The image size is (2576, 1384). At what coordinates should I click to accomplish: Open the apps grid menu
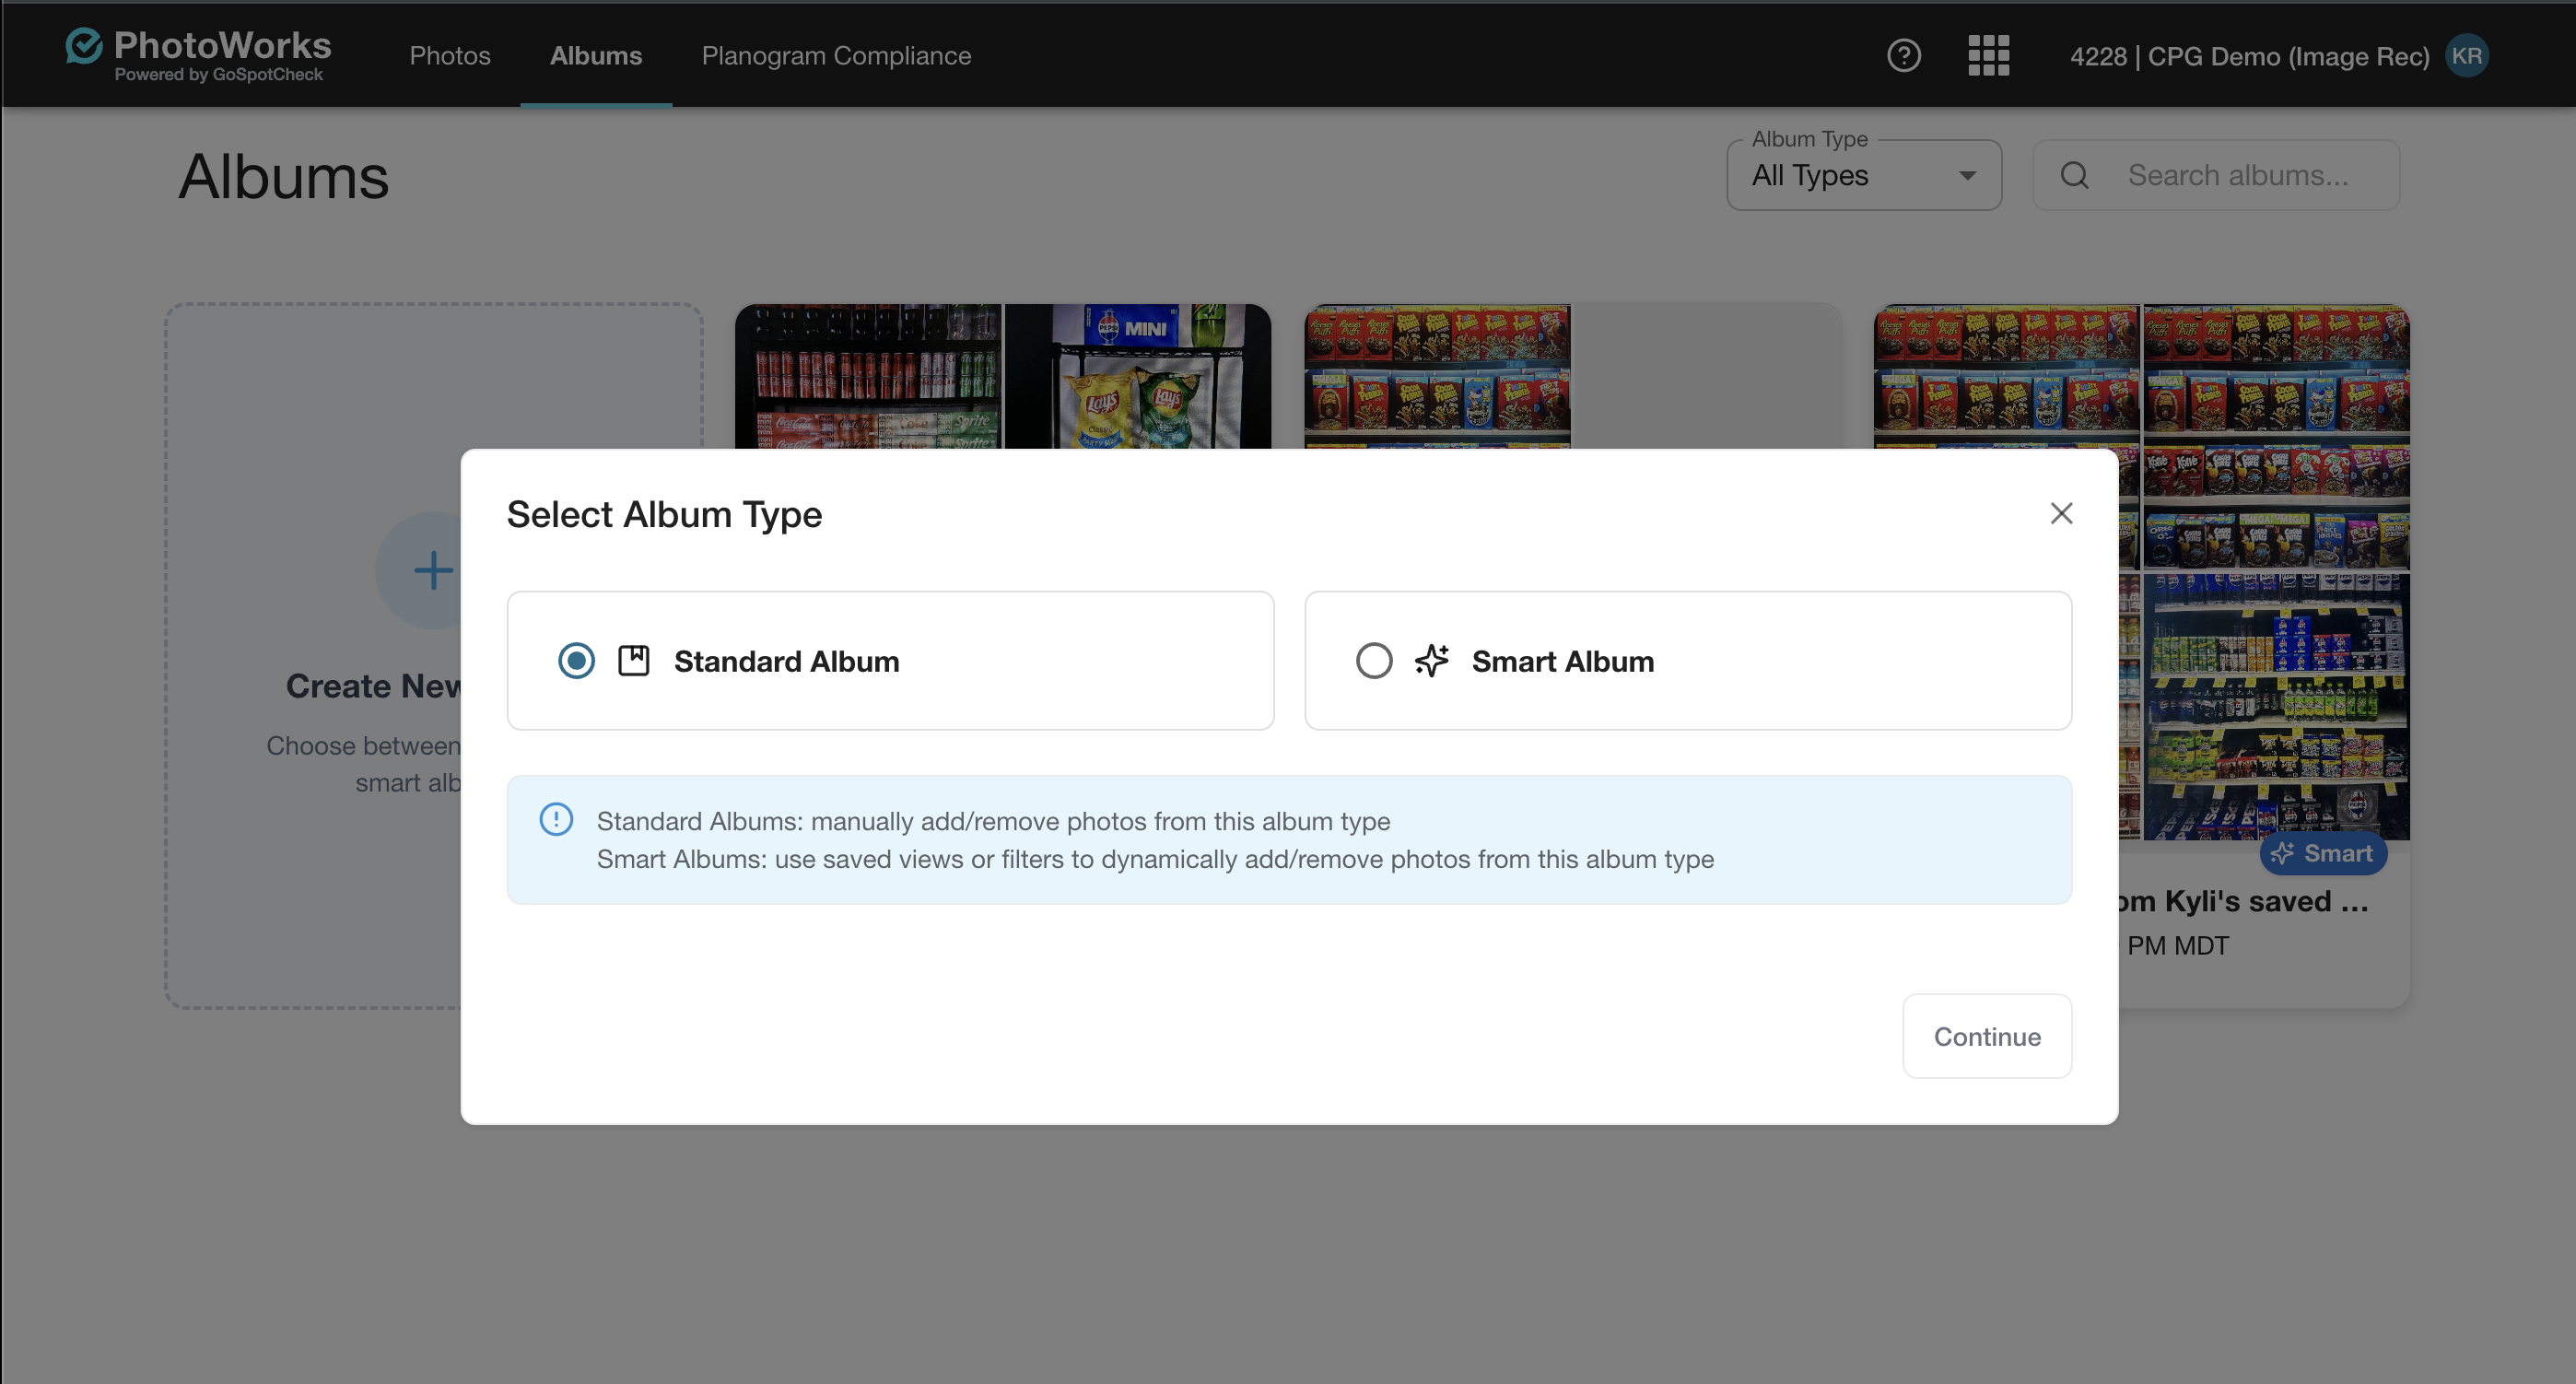coord(1988,55)
